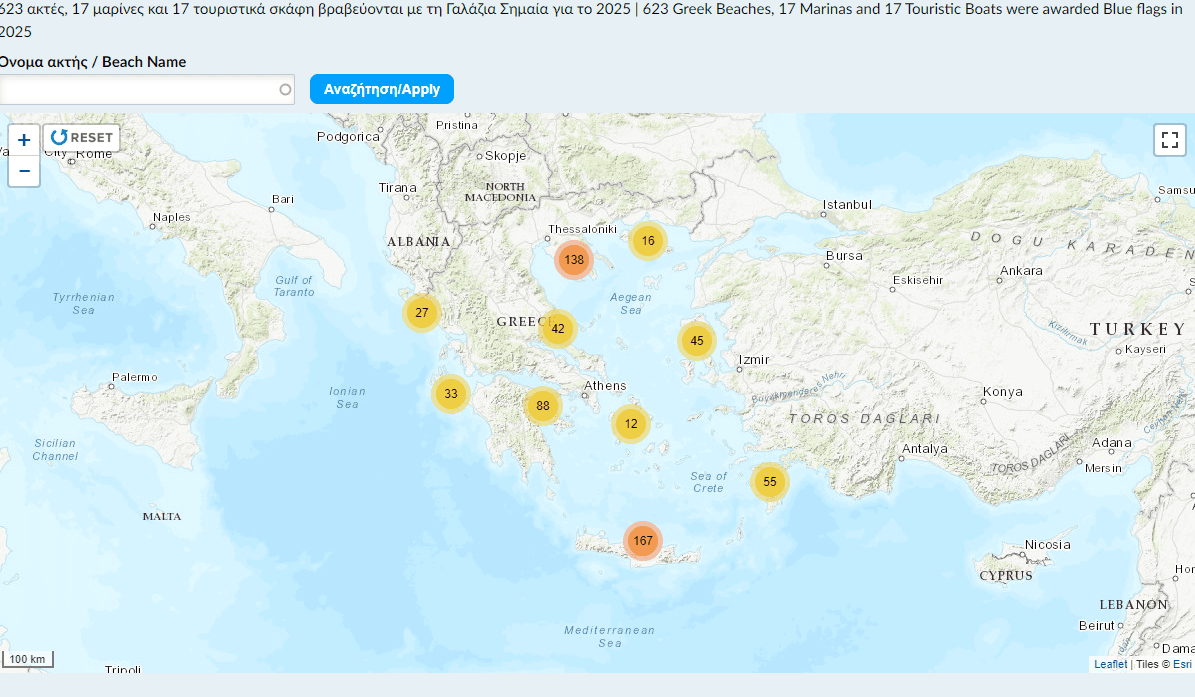Click the zoom in plus control

point(23,139)
